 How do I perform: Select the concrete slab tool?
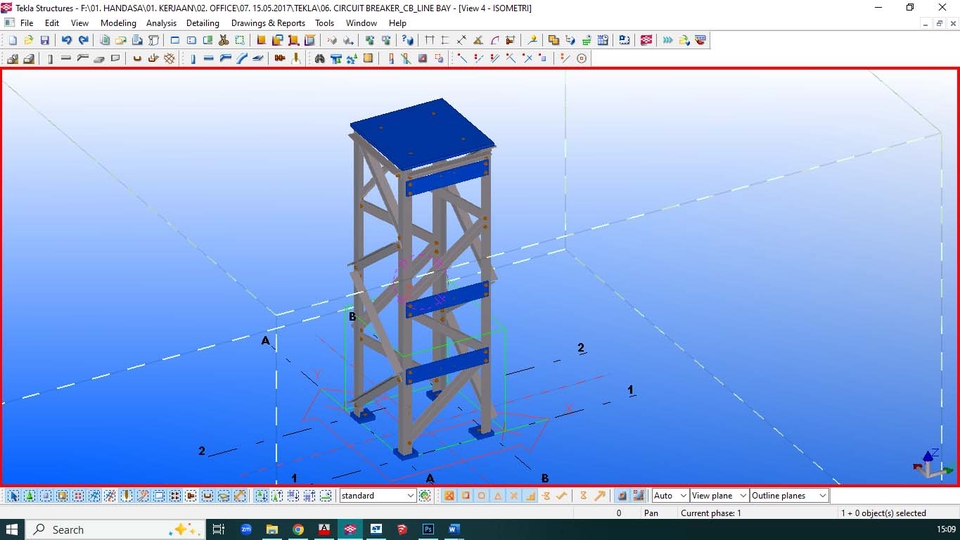99,59
